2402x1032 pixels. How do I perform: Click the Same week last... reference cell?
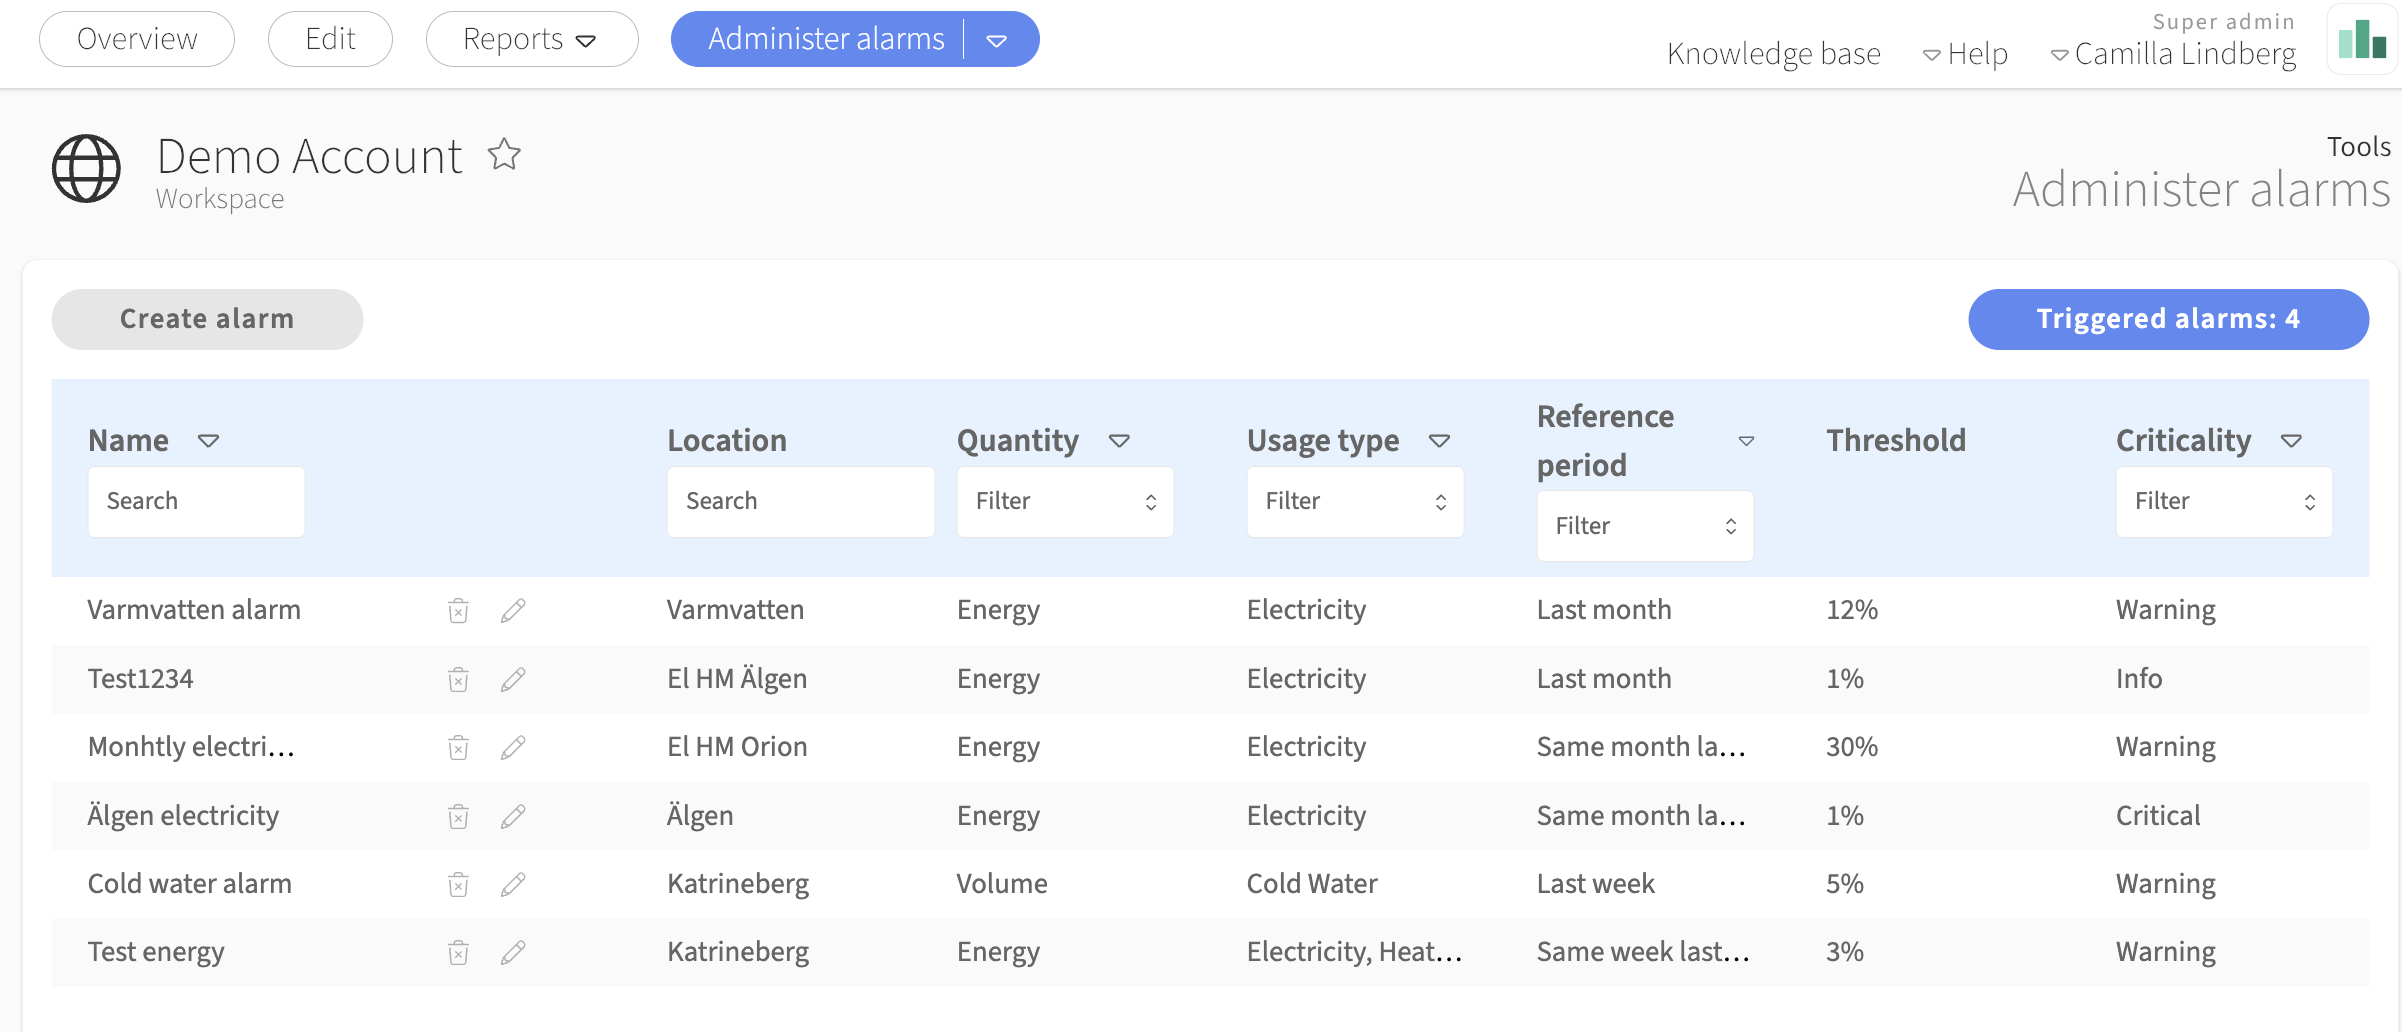(x=1643, y=952)
